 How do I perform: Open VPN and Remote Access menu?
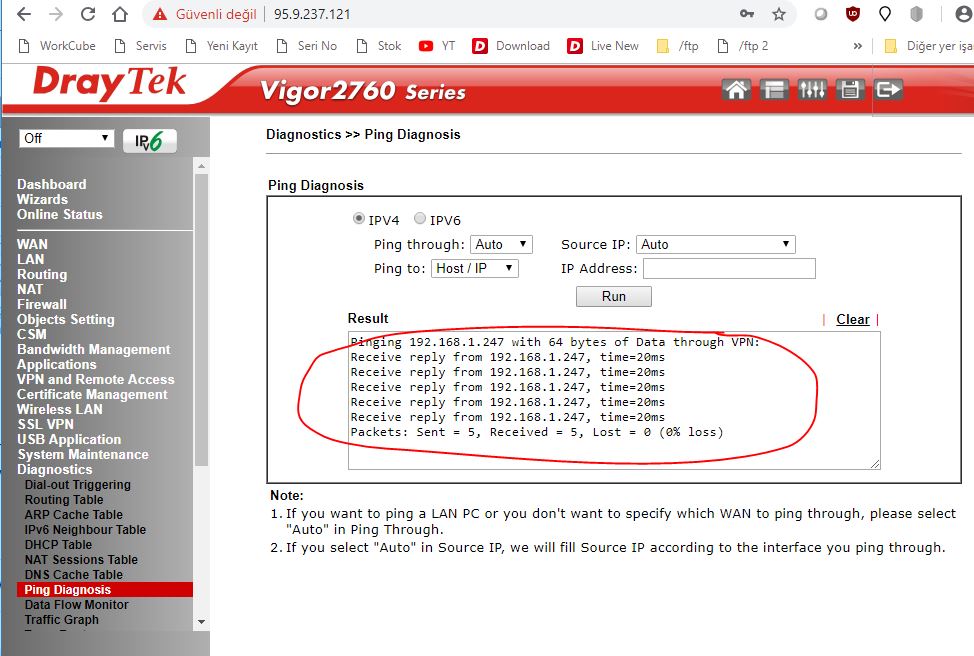(x=95, y=379)
